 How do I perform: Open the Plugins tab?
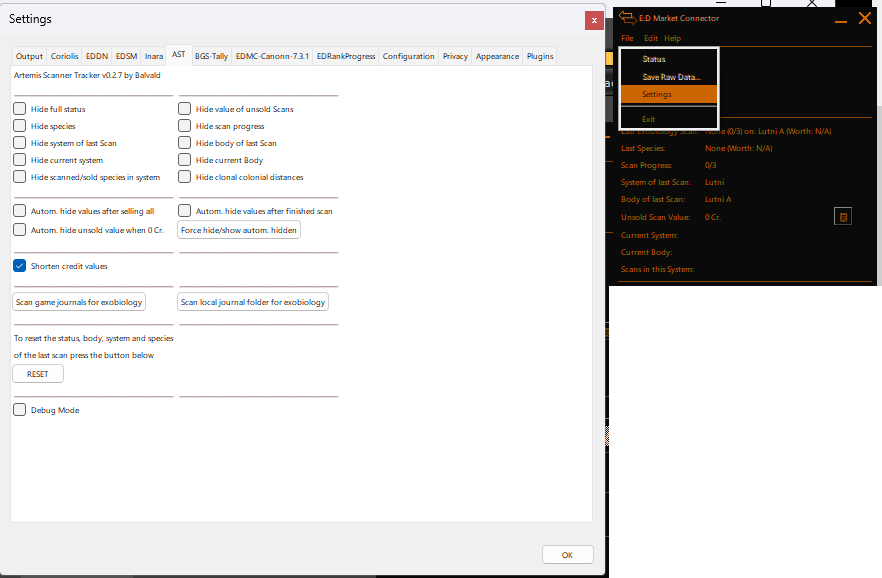(x=540, y=56)
